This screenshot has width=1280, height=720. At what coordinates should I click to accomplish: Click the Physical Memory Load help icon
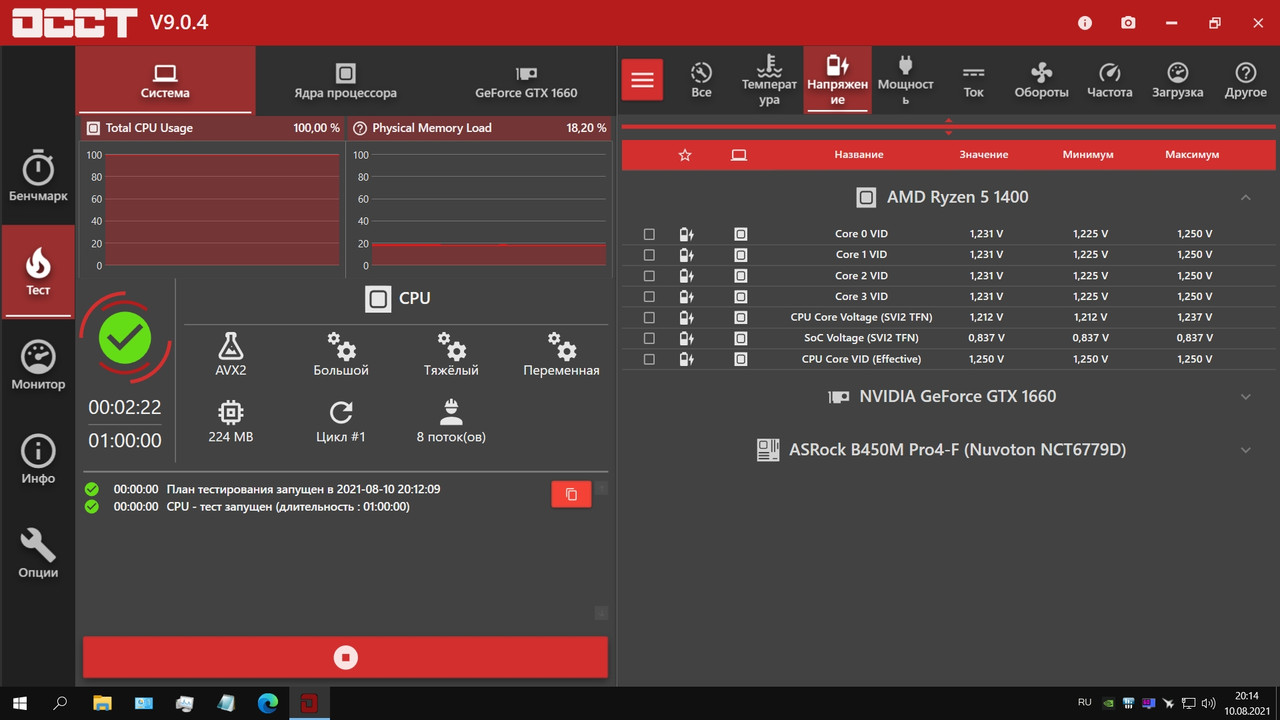(360, 128)
